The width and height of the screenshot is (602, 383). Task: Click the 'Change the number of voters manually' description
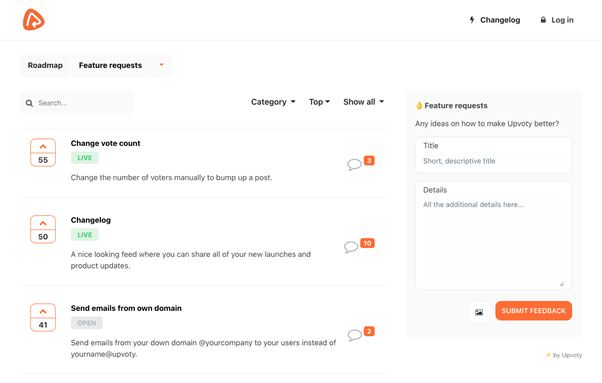coord(171,178)
